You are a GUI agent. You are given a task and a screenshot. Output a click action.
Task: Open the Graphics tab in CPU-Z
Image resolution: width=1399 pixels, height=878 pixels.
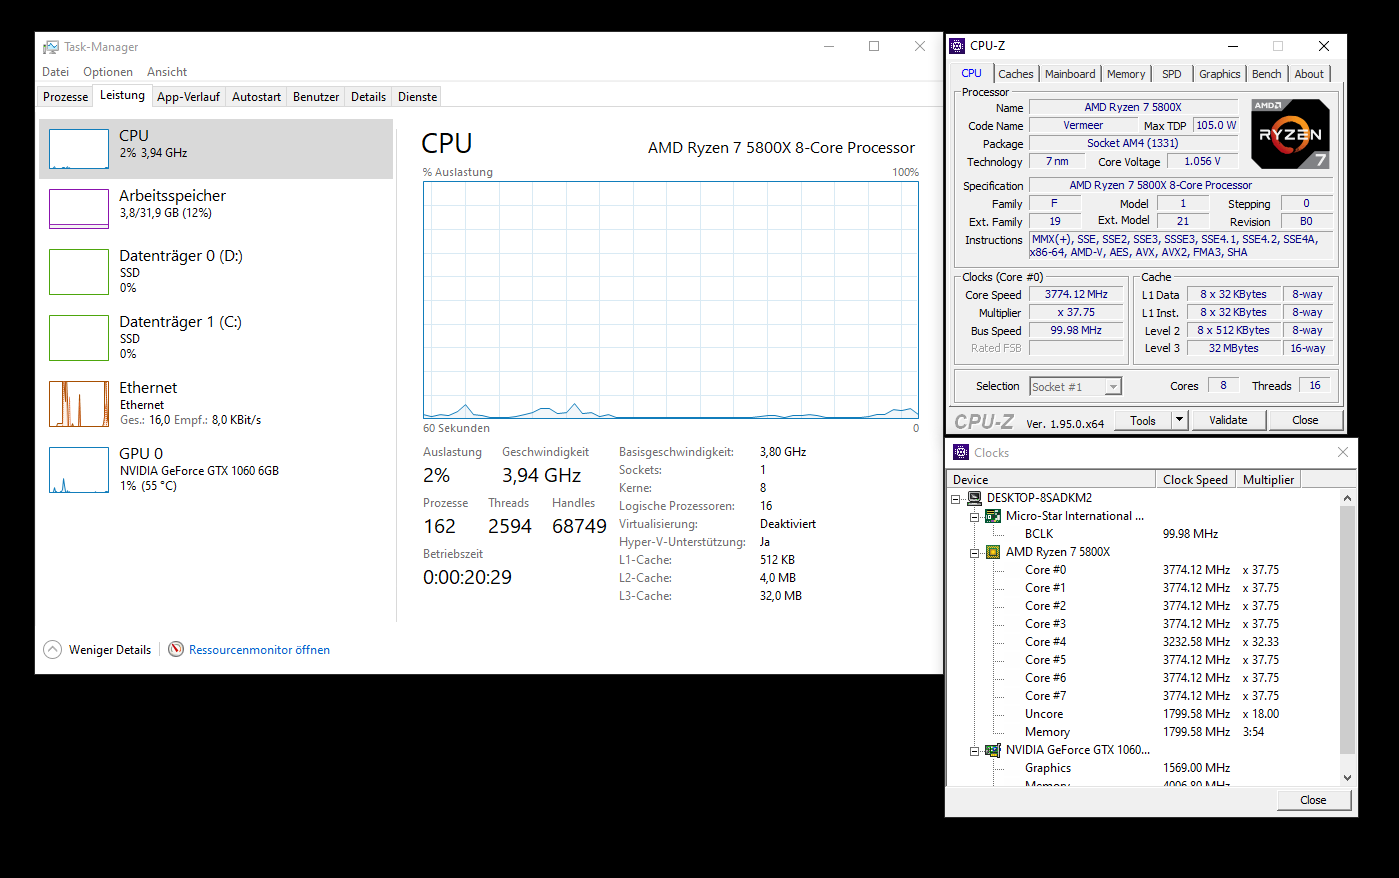tap(1220, 74)
